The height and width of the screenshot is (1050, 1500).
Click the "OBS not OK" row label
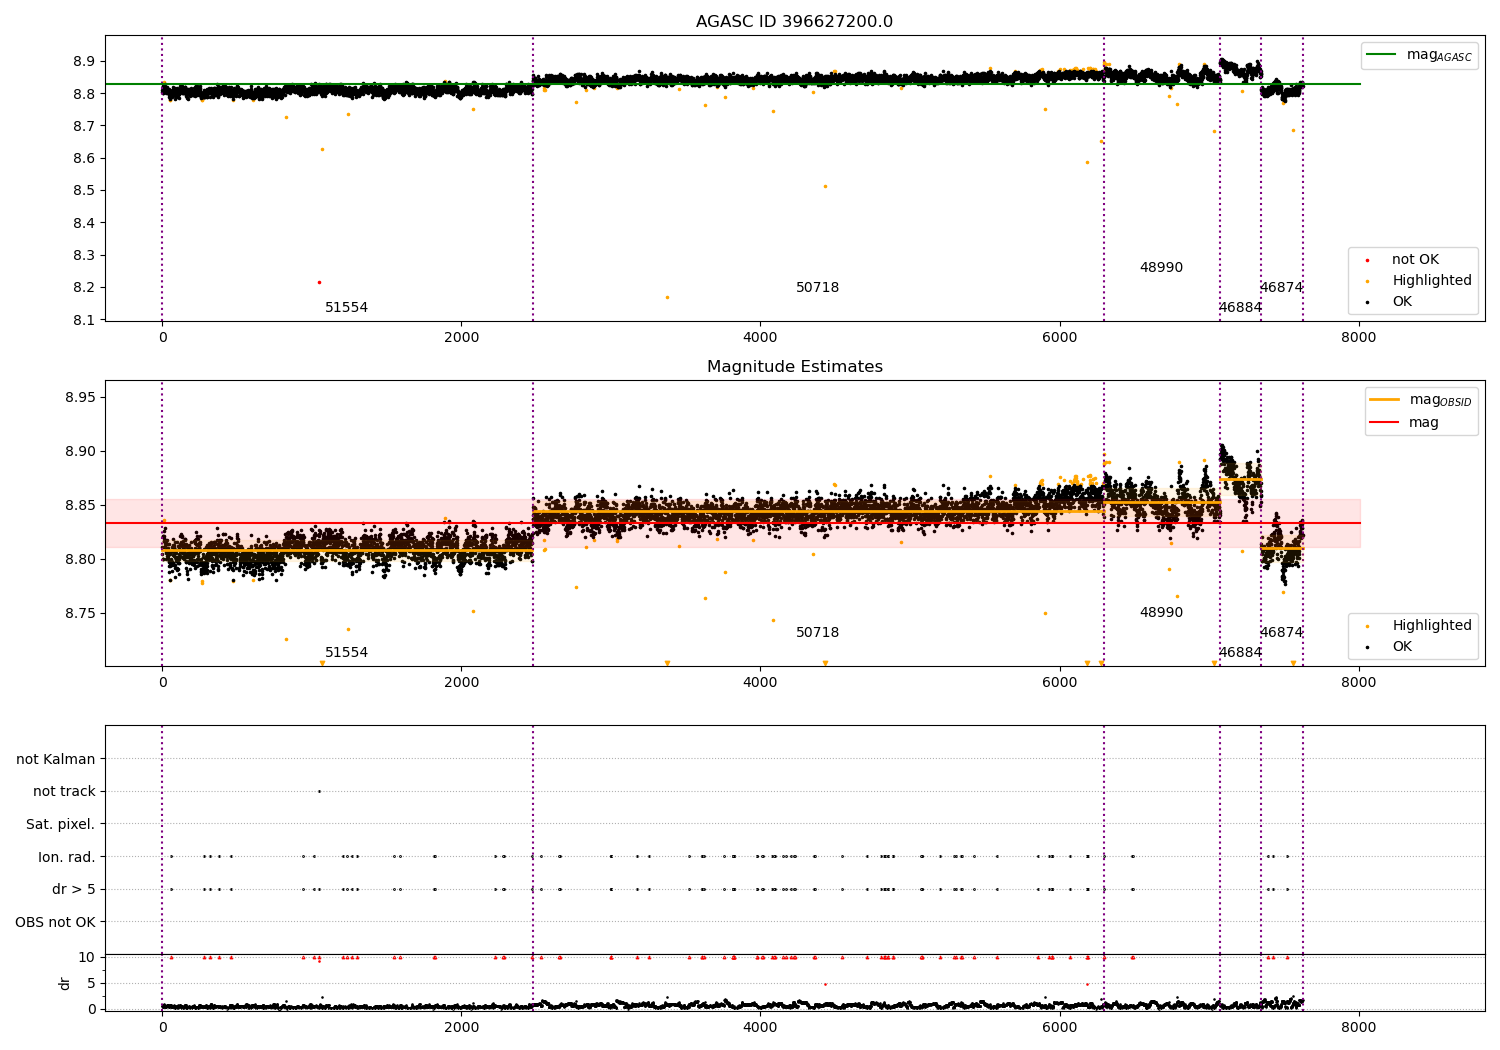tap(55, 922)
